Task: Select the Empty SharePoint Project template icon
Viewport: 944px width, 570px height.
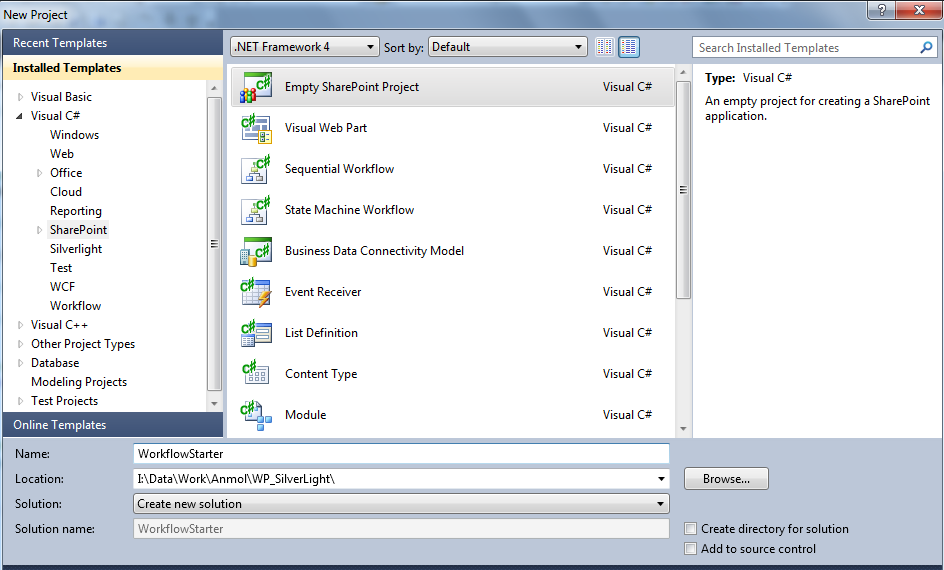Action: [256, 87]
